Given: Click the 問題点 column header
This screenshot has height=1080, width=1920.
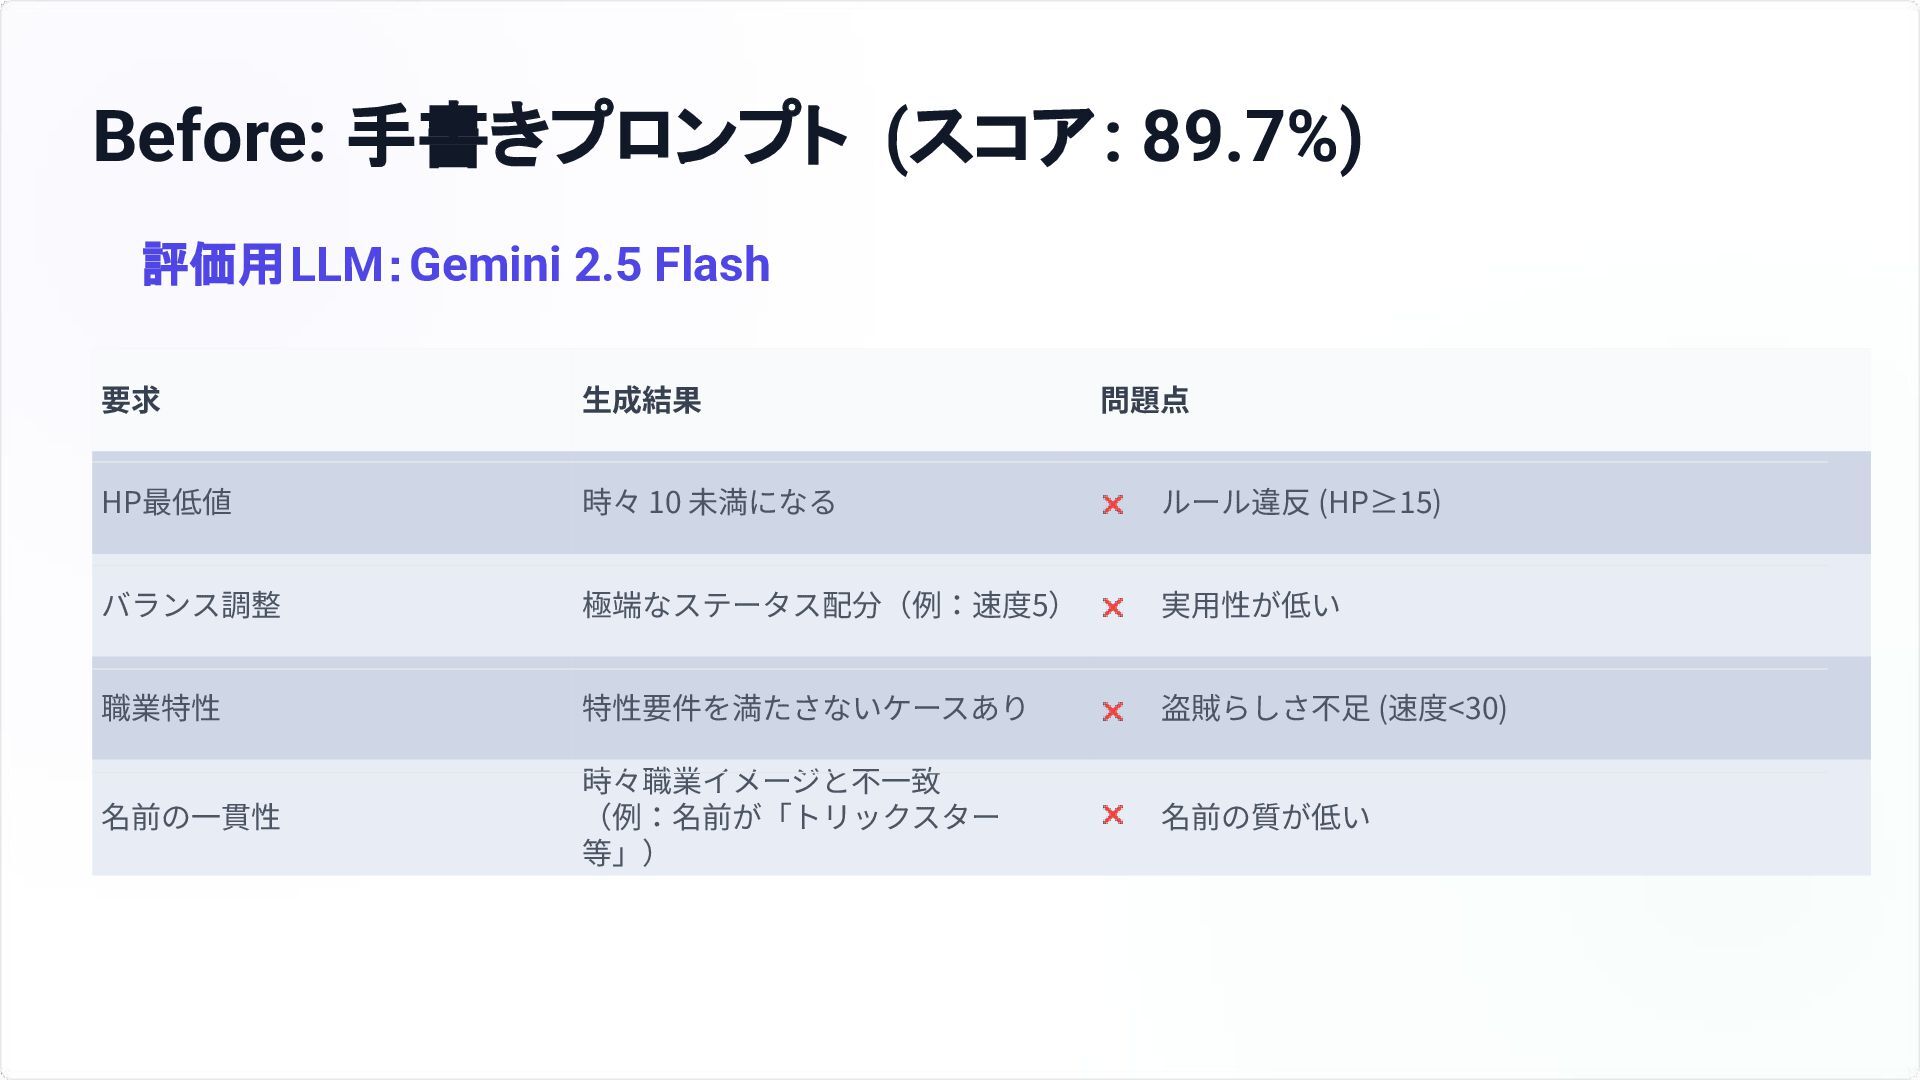Looking at the screenshot, I should click(1144, 401).
